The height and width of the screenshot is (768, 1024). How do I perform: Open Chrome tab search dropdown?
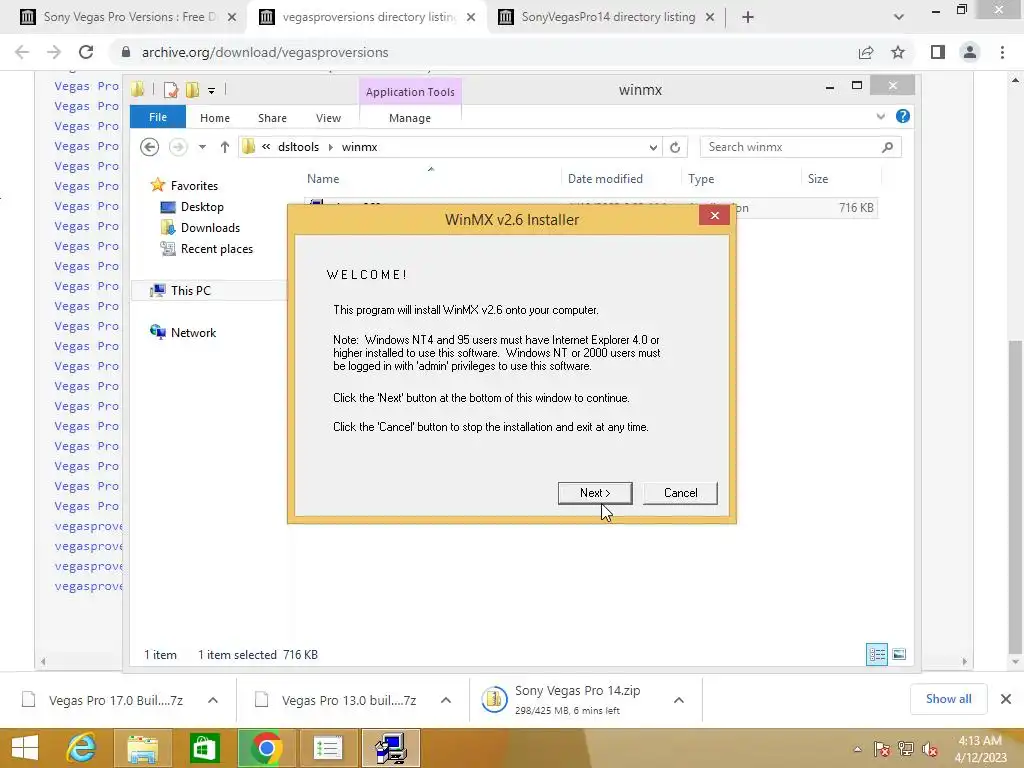tap(899, 17)
